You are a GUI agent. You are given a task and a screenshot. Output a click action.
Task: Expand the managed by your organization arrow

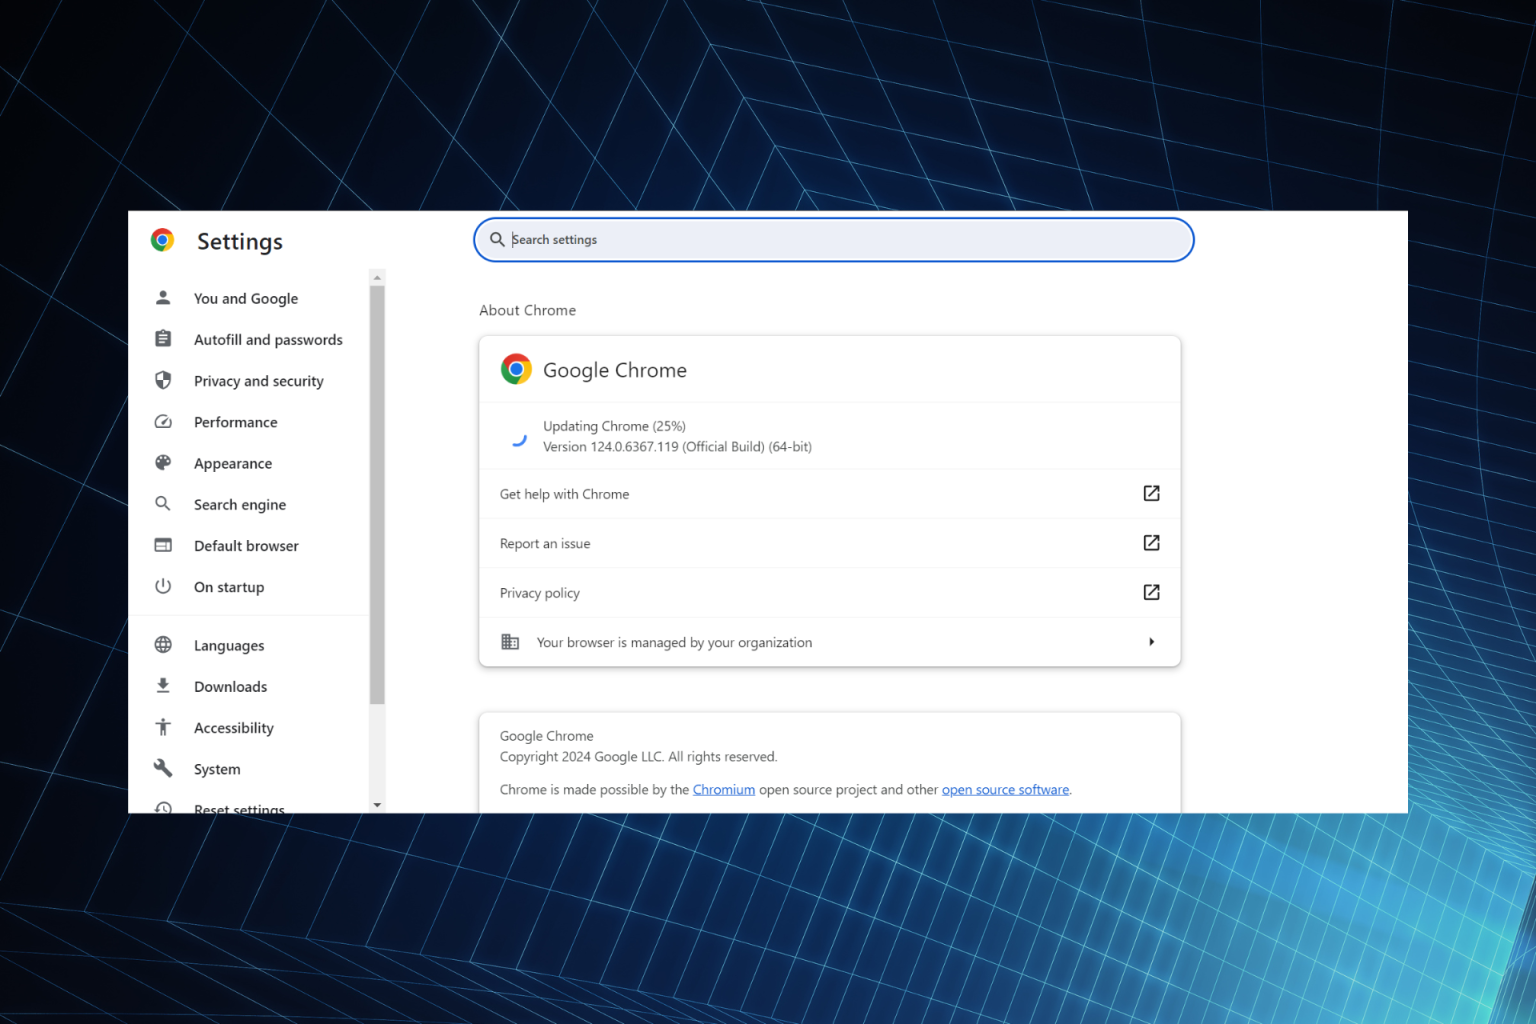click(1151, 642)
